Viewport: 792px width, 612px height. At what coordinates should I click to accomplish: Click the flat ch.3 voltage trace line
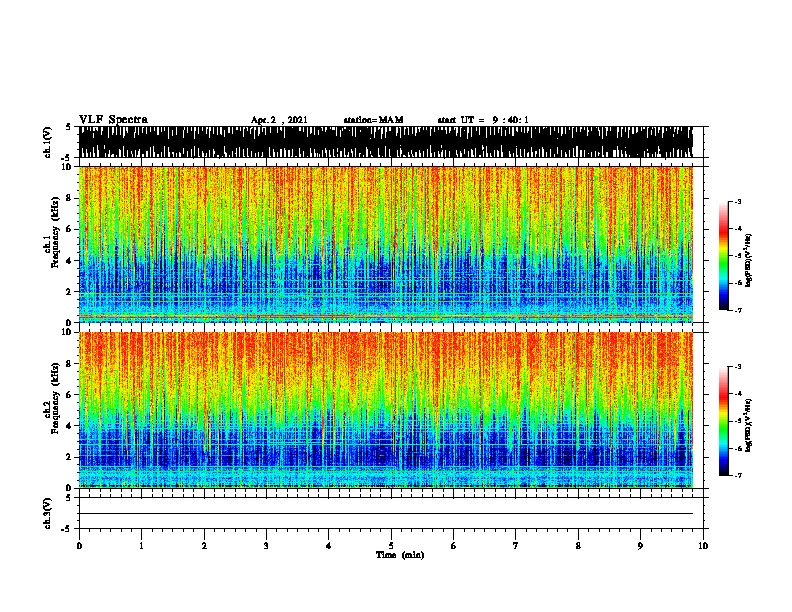point(386,514)
